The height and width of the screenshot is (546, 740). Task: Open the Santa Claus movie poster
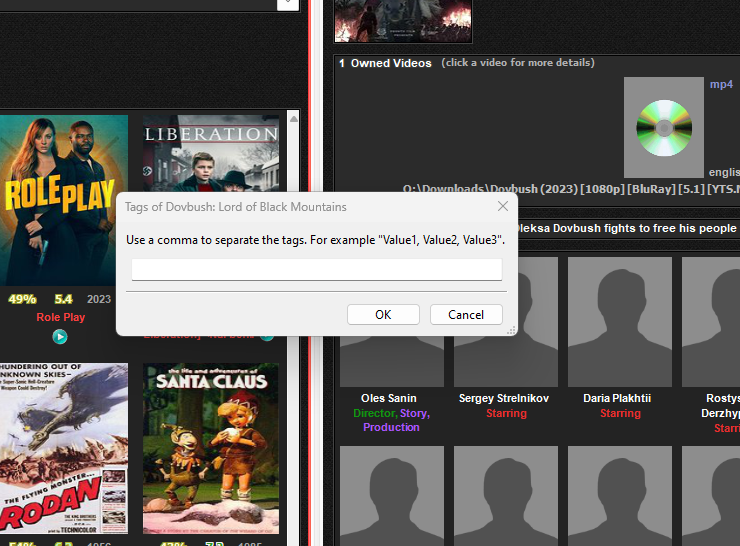pos(211,448)
